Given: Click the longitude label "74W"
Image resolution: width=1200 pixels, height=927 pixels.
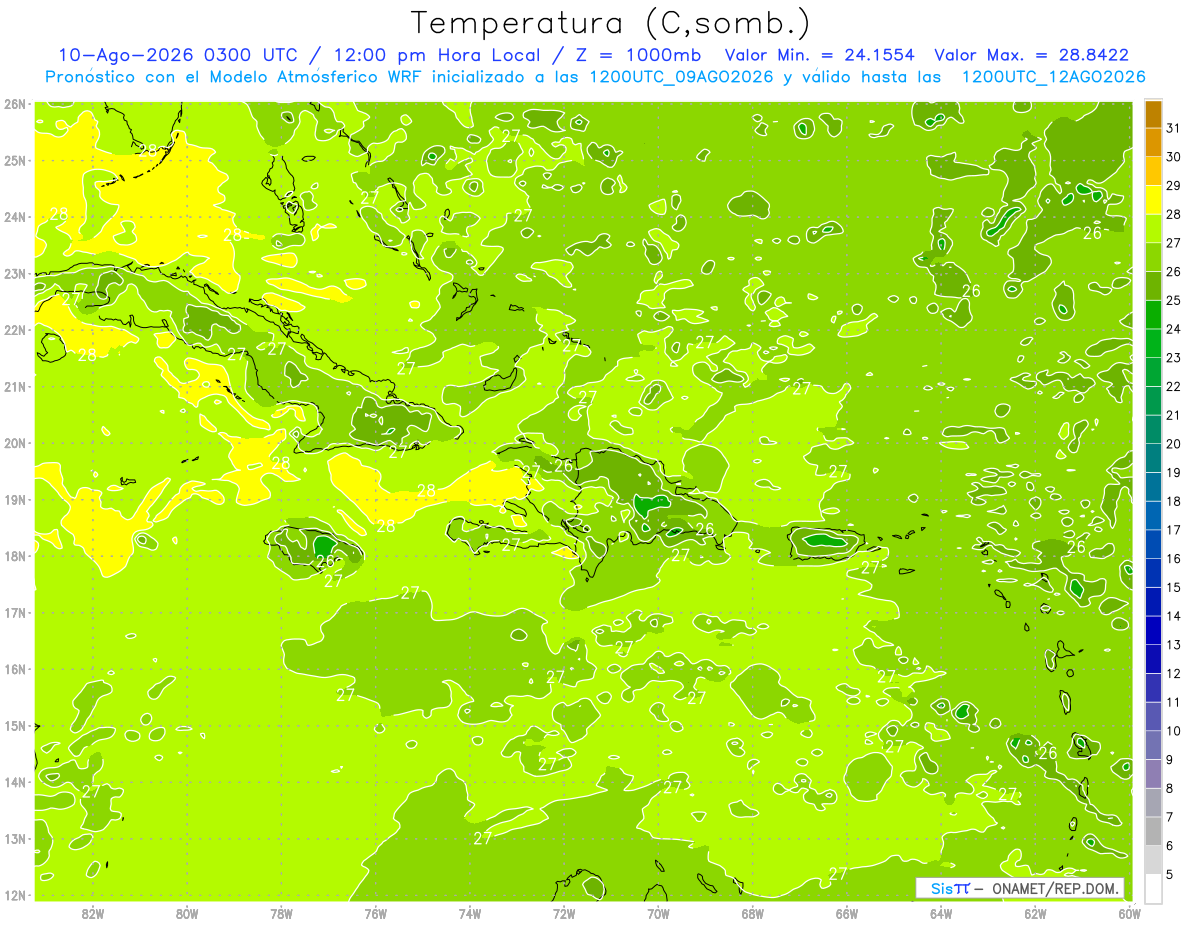Looking at the screenshot, I should (470, 913).
